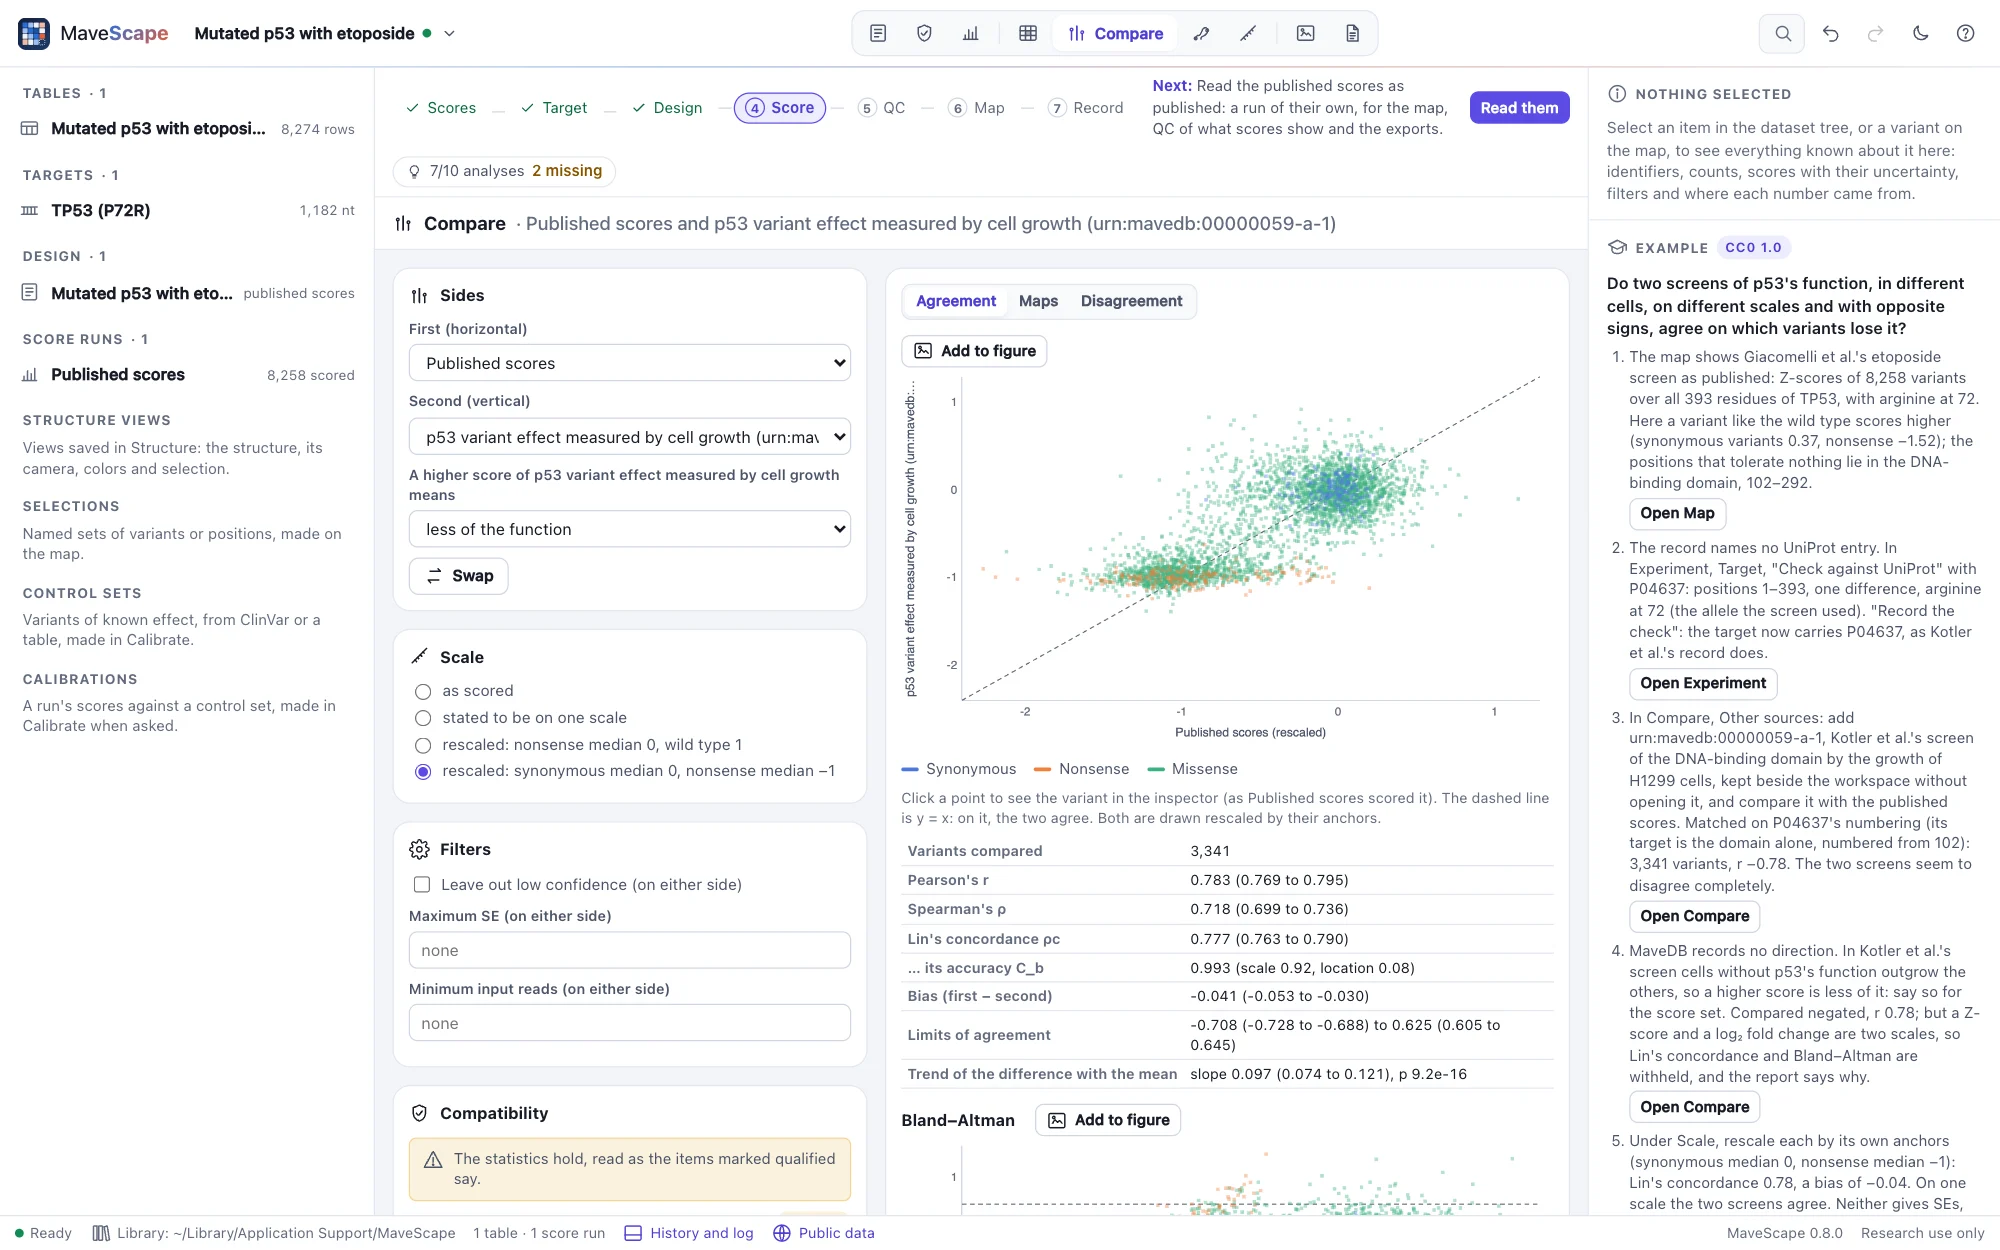Open help via the question mark icon

pyautogui.click(x=1965, y=33)
